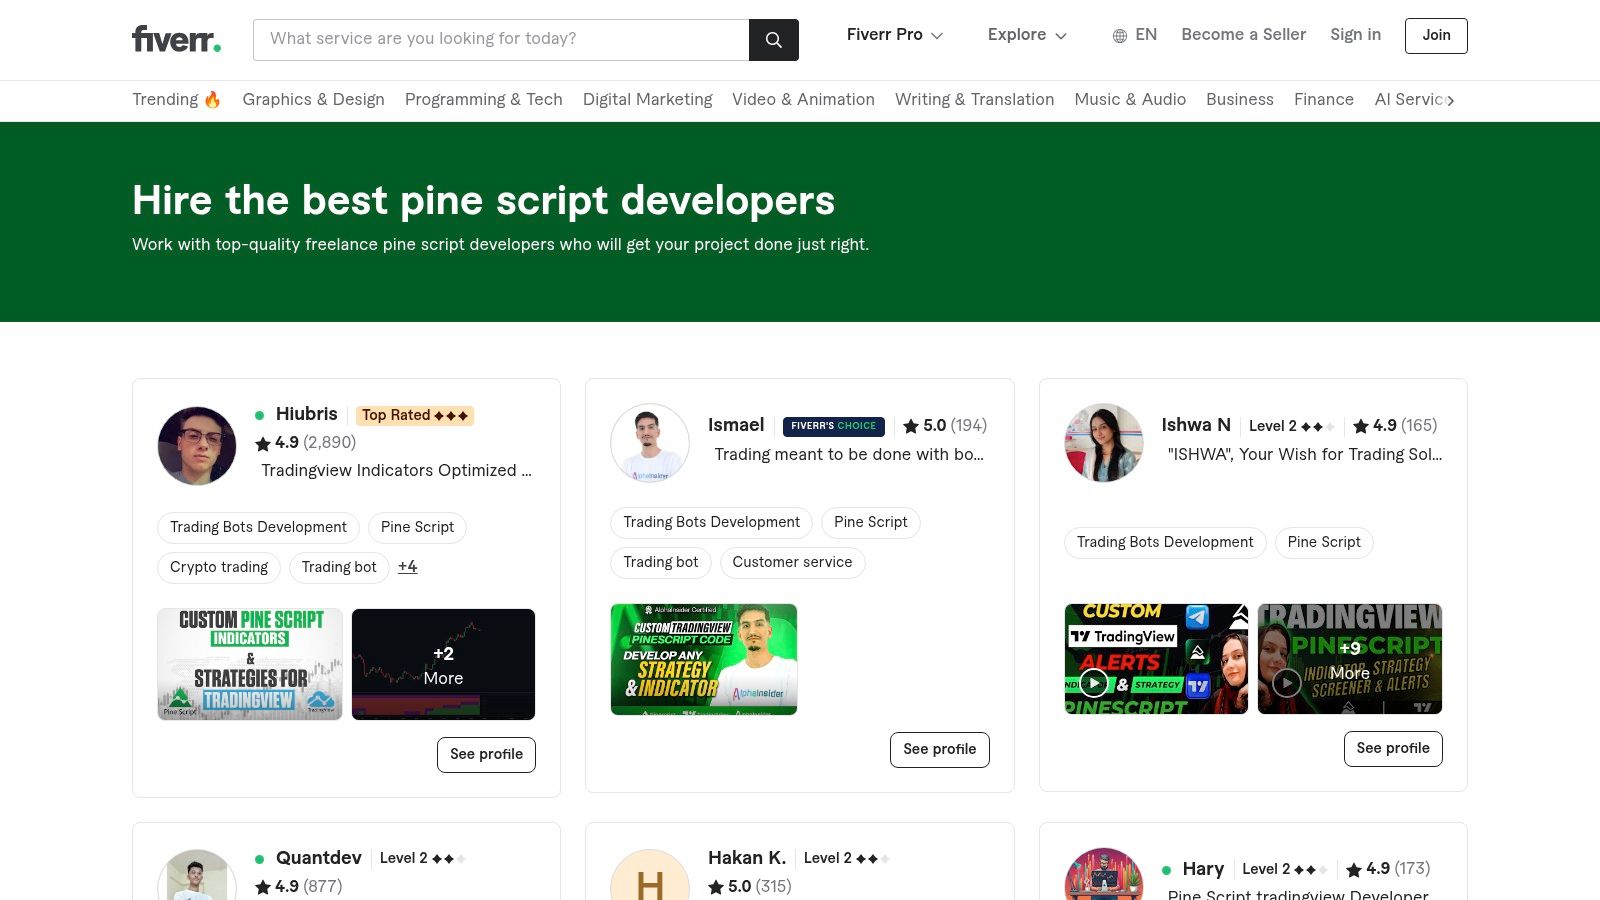Image resolution: width=1600 pixels, height=900 pixels.
Task: Click "Trading meant to be done with bo..." tagline
Action: (x=849, y=455)
